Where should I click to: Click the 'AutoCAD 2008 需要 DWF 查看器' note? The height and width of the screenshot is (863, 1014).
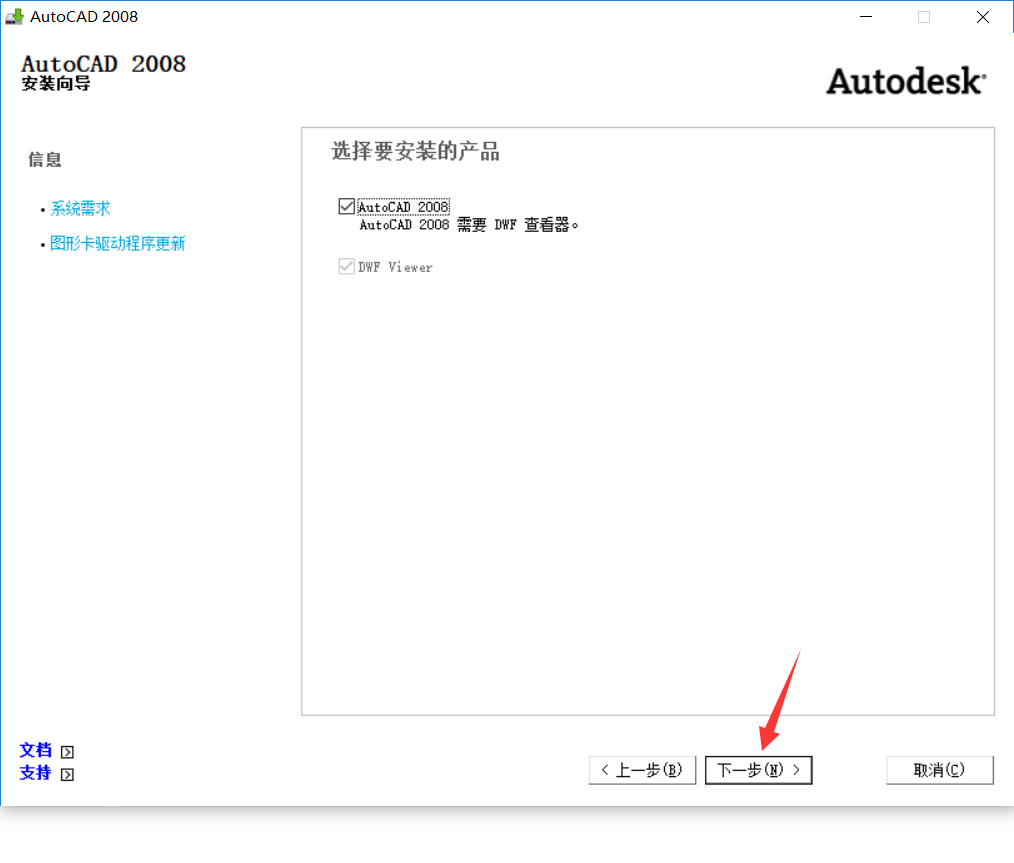469,225
